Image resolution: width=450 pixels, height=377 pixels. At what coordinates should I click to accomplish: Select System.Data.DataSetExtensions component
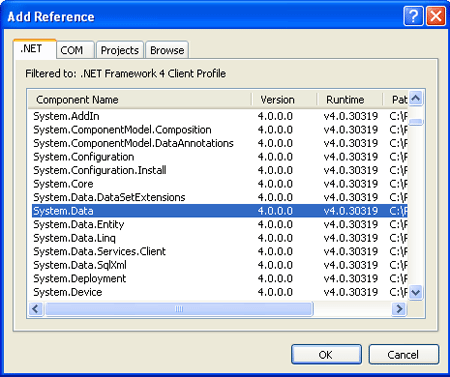220,197
